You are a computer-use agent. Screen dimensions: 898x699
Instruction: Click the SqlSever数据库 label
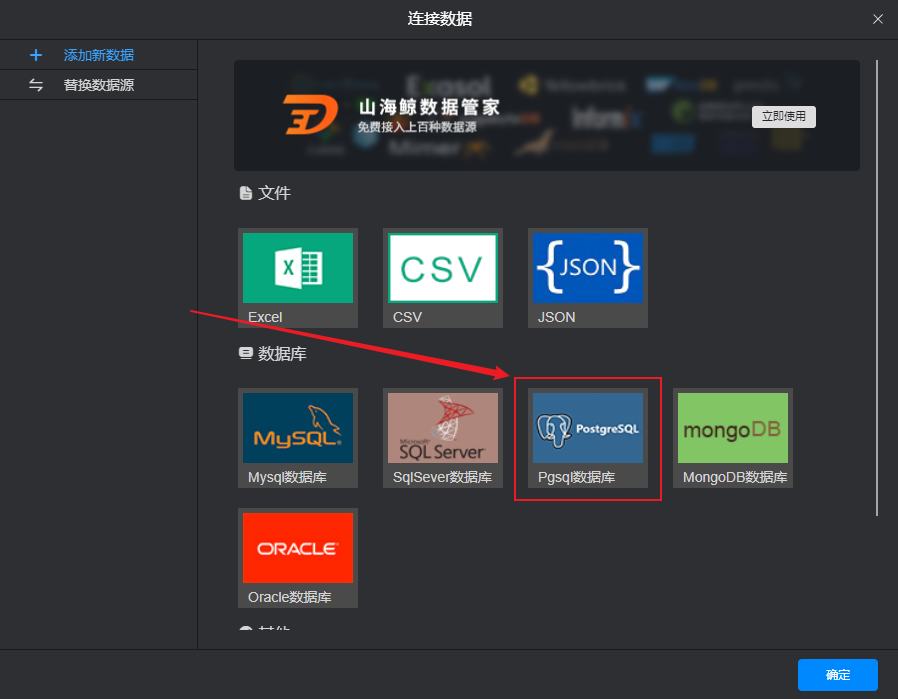pyautogui.click(x=442, y=477)
